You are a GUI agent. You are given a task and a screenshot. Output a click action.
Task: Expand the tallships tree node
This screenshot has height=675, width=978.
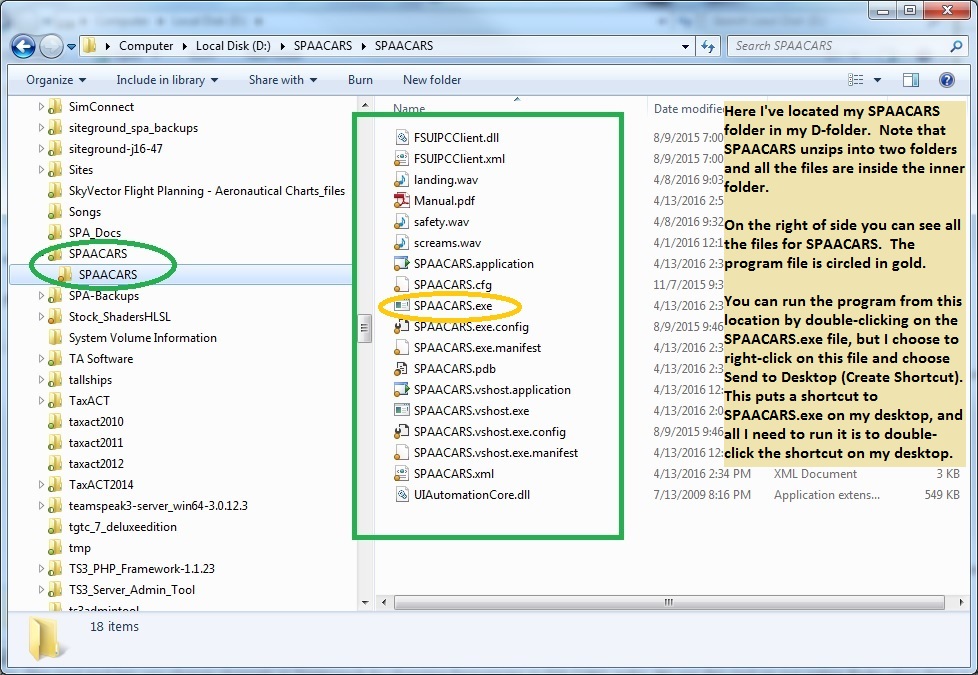[x=41, y=380]
